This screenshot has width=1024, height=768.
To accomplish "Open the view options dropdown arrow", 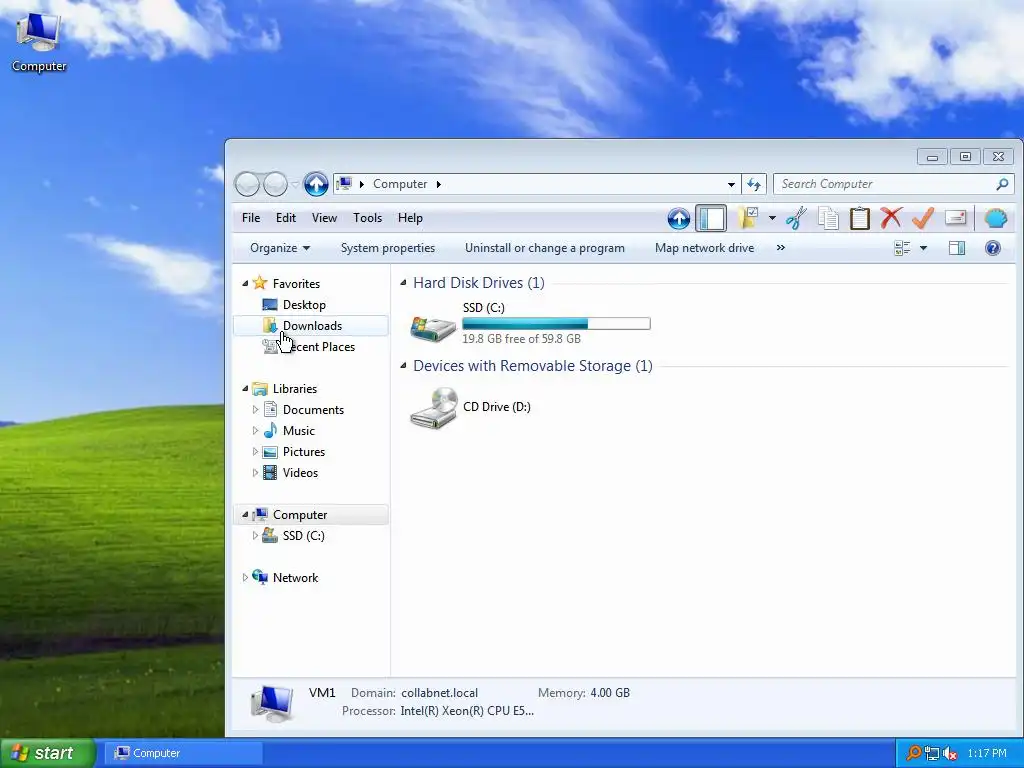I will (x=923, y=248).
